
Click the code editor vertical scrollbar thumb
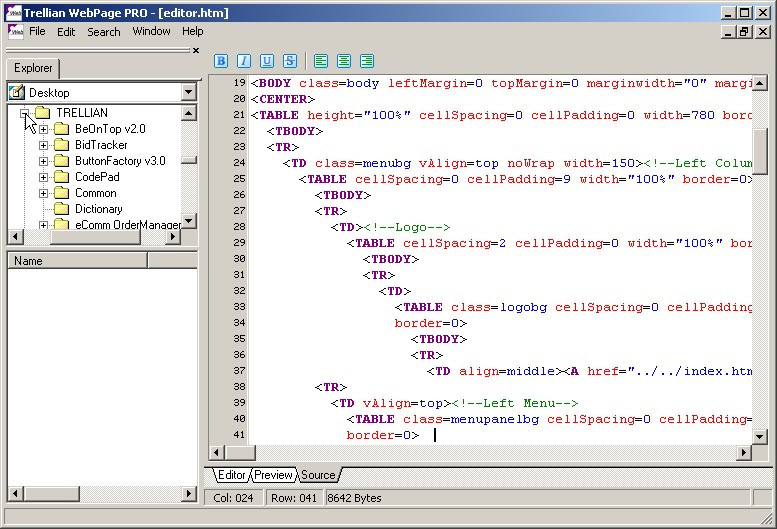(759, 152)
